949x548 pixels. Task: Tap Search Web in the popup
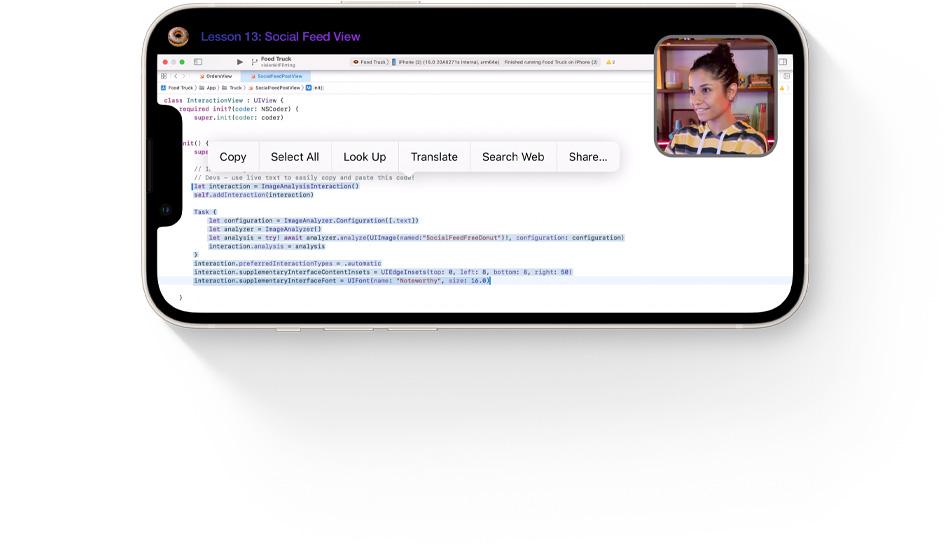[513, 157]
